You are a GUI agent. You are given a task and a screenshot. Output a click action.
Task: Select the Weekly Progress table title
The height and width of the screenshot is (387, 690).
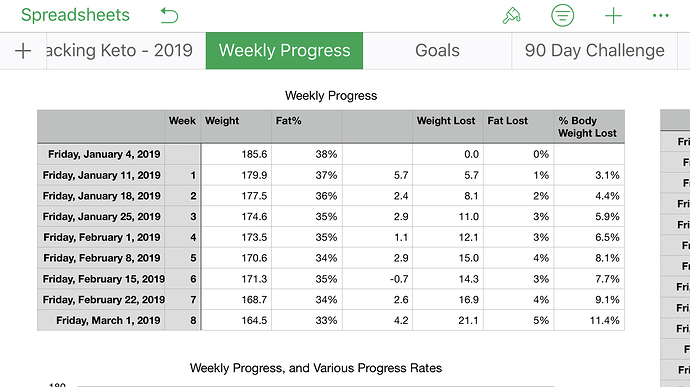click(x=331, y=96)
